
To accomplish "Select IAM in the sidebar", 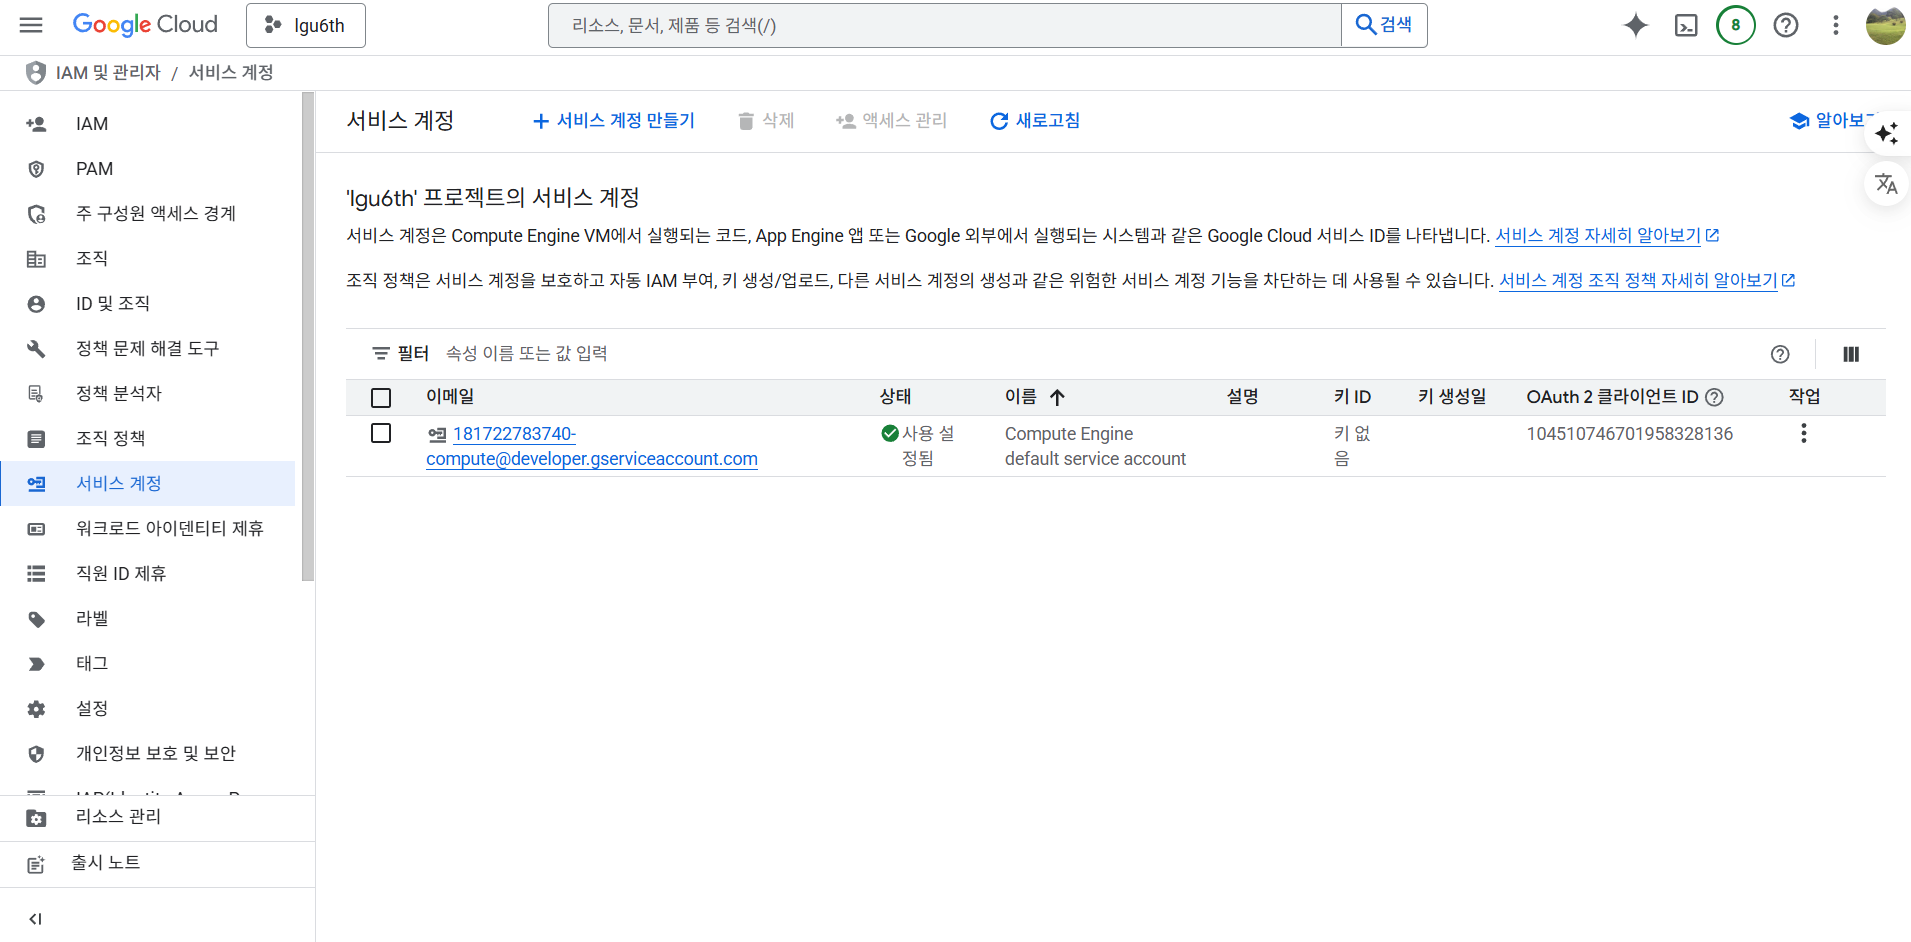I will [148, 124].
